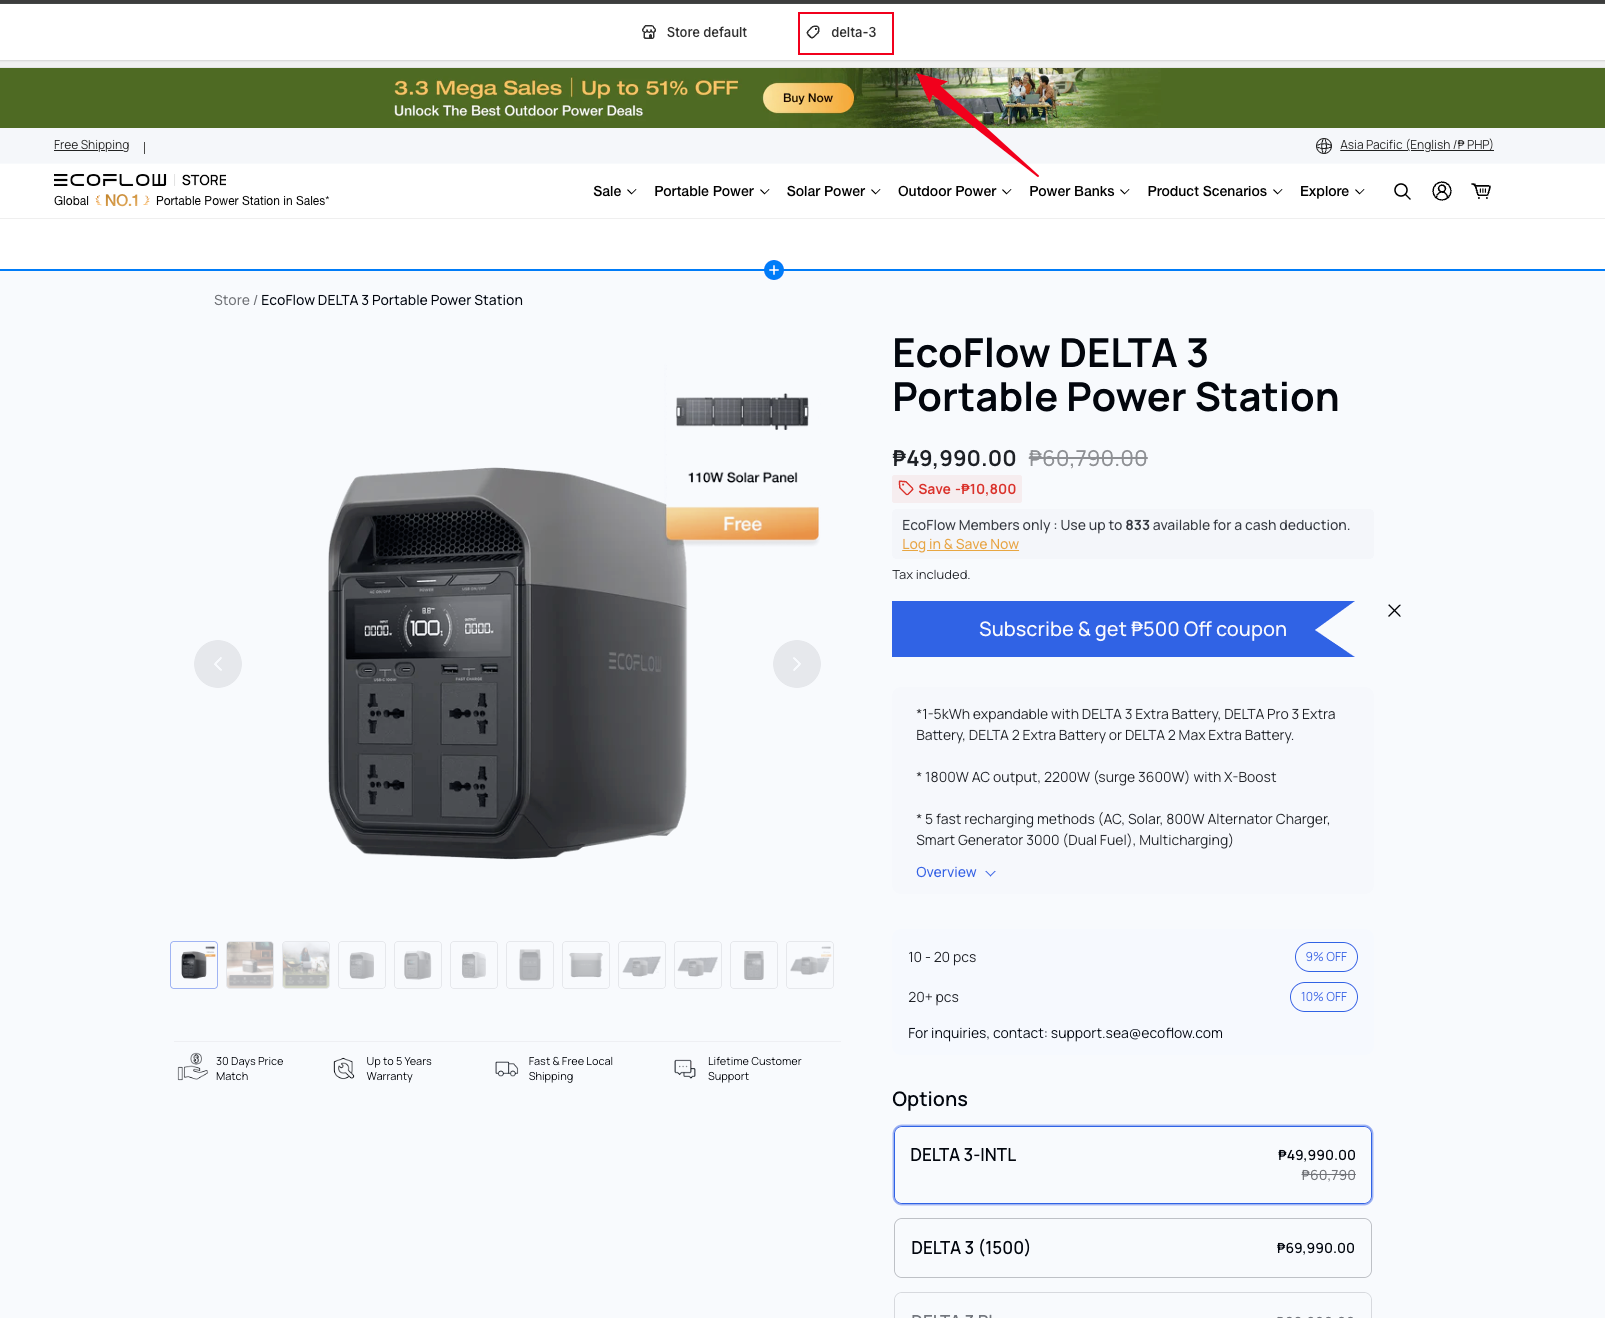
Task: Show previous product image arrow
Action: (218, 664)
